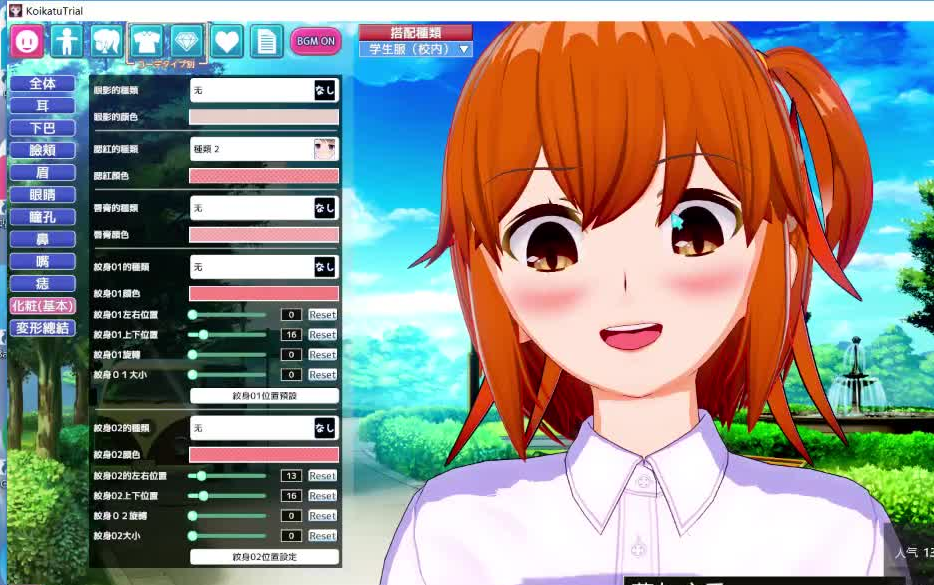This screenshot has height=585, width=934.
Task: Select the 臉頰 cheeks tab
Action: [42, 150]
